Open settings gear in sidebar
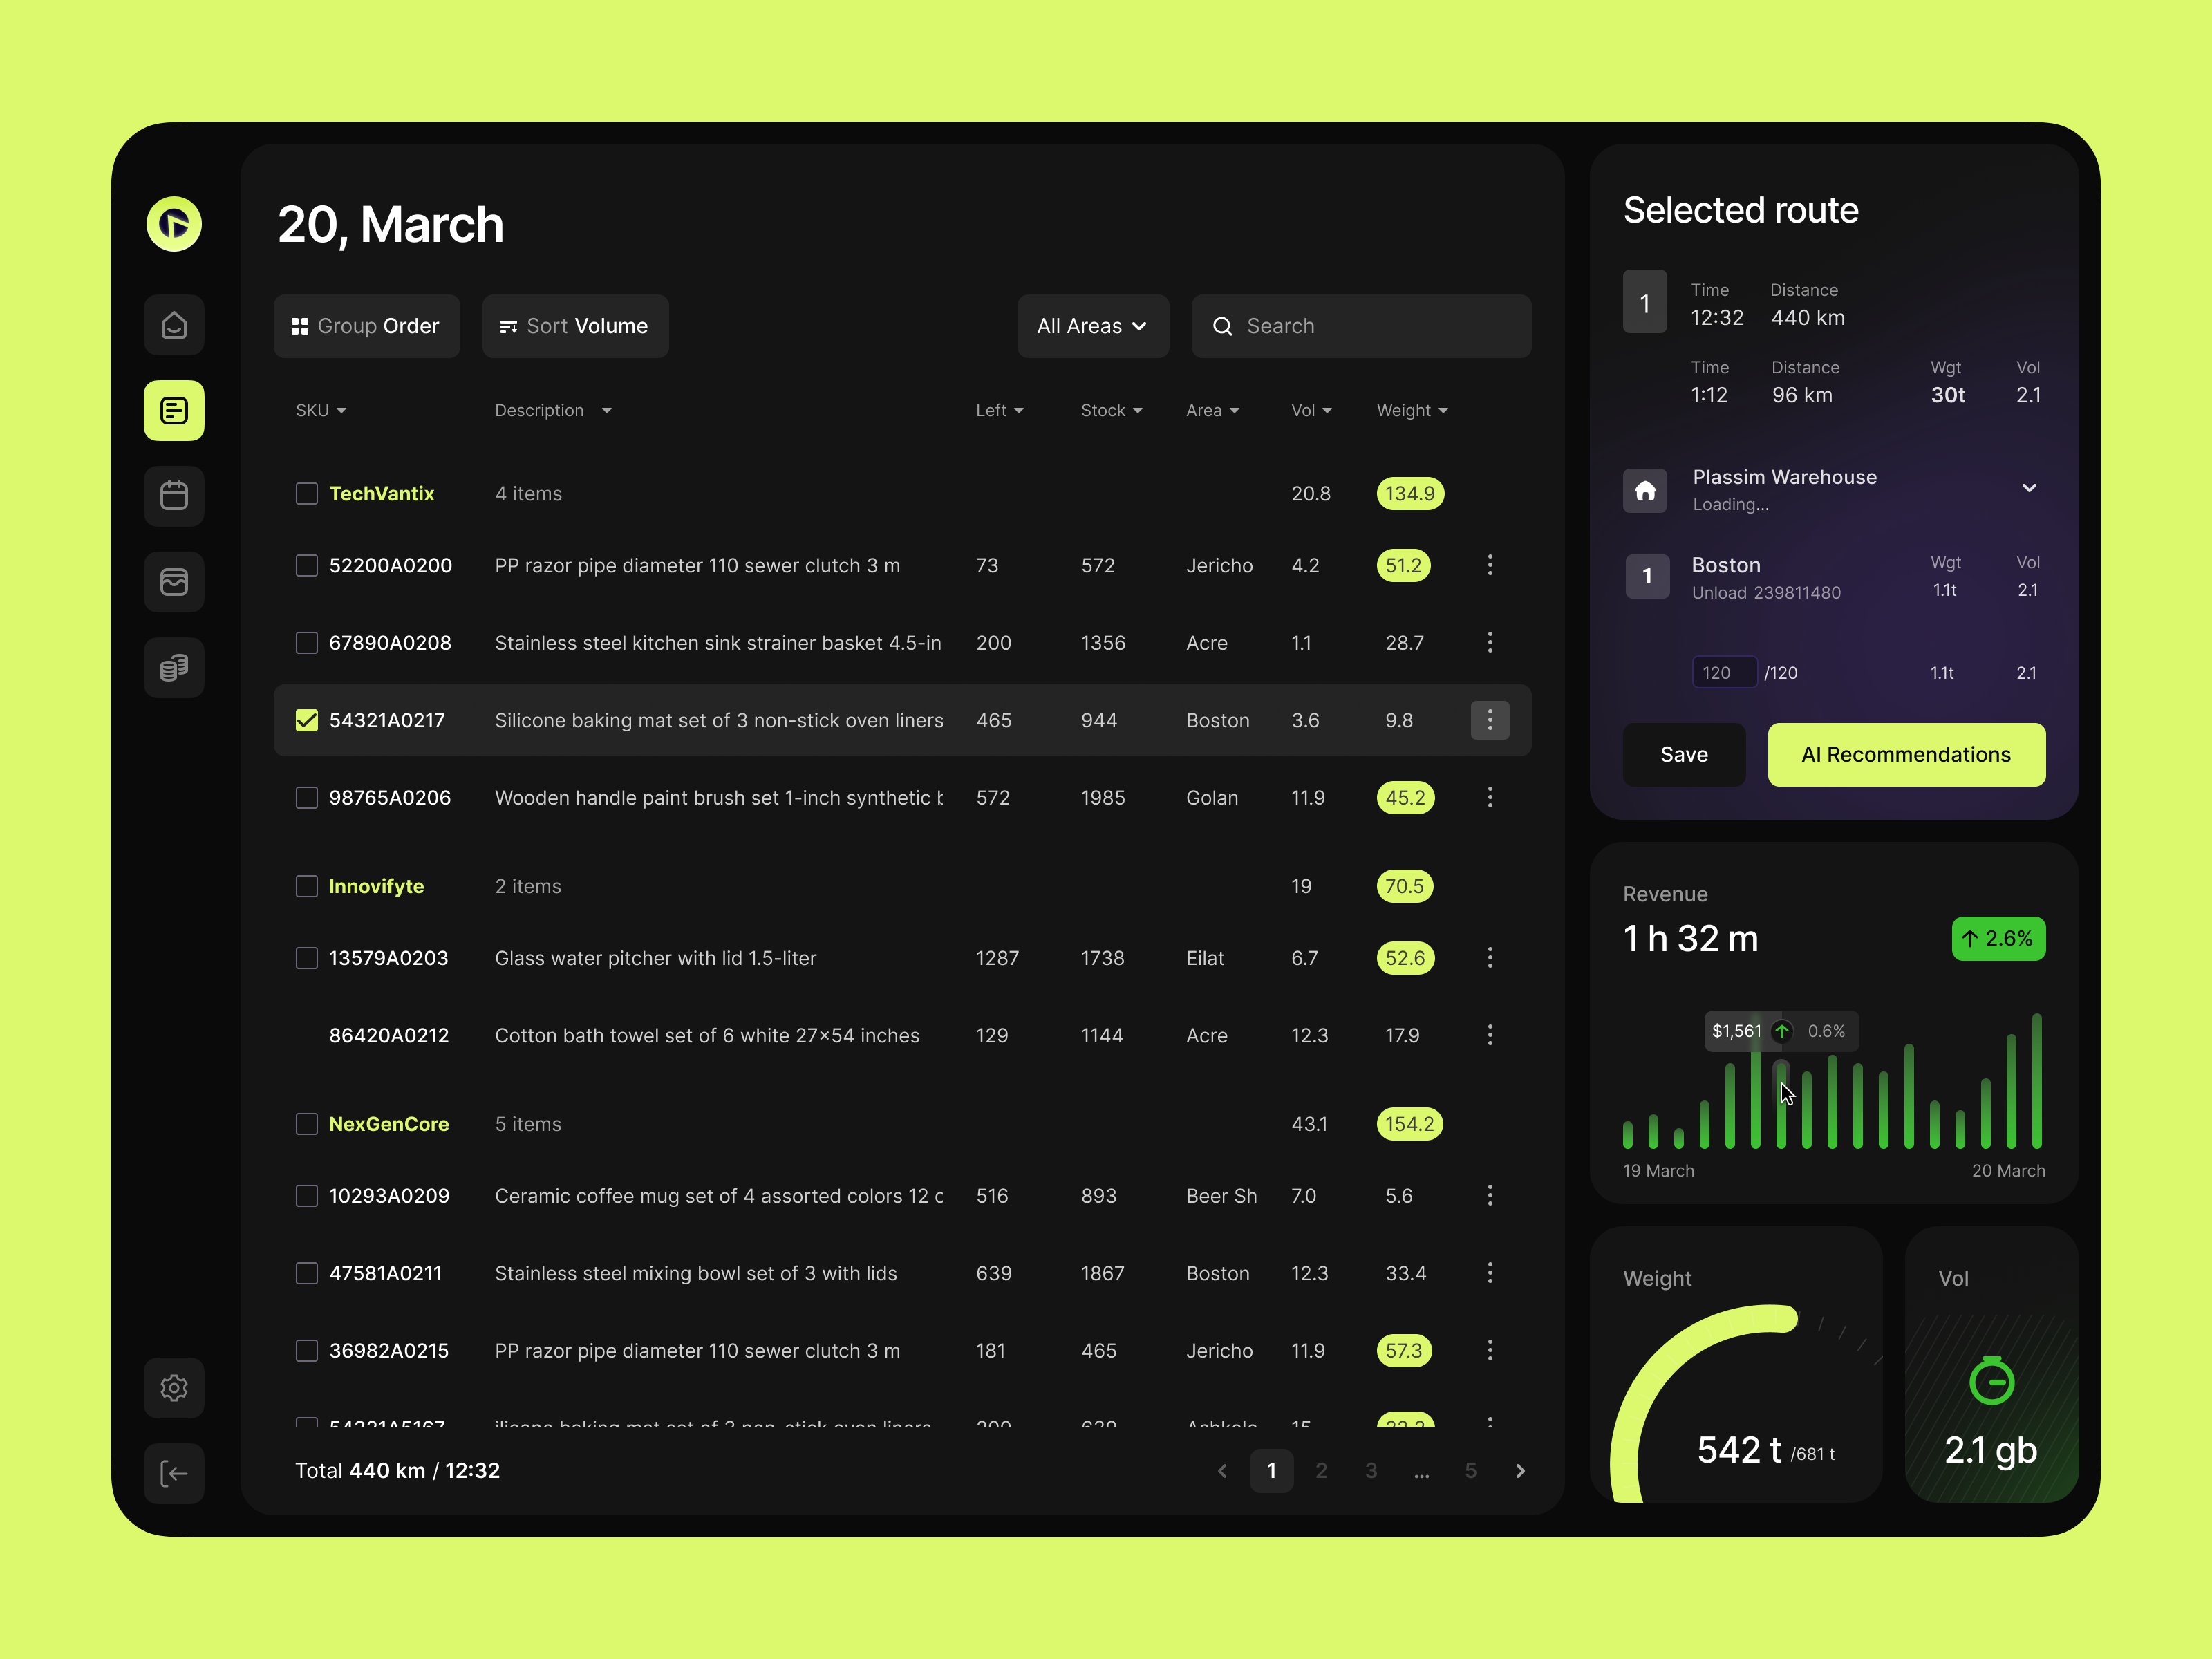Screen dimensions: 2212x1659 174,1387
